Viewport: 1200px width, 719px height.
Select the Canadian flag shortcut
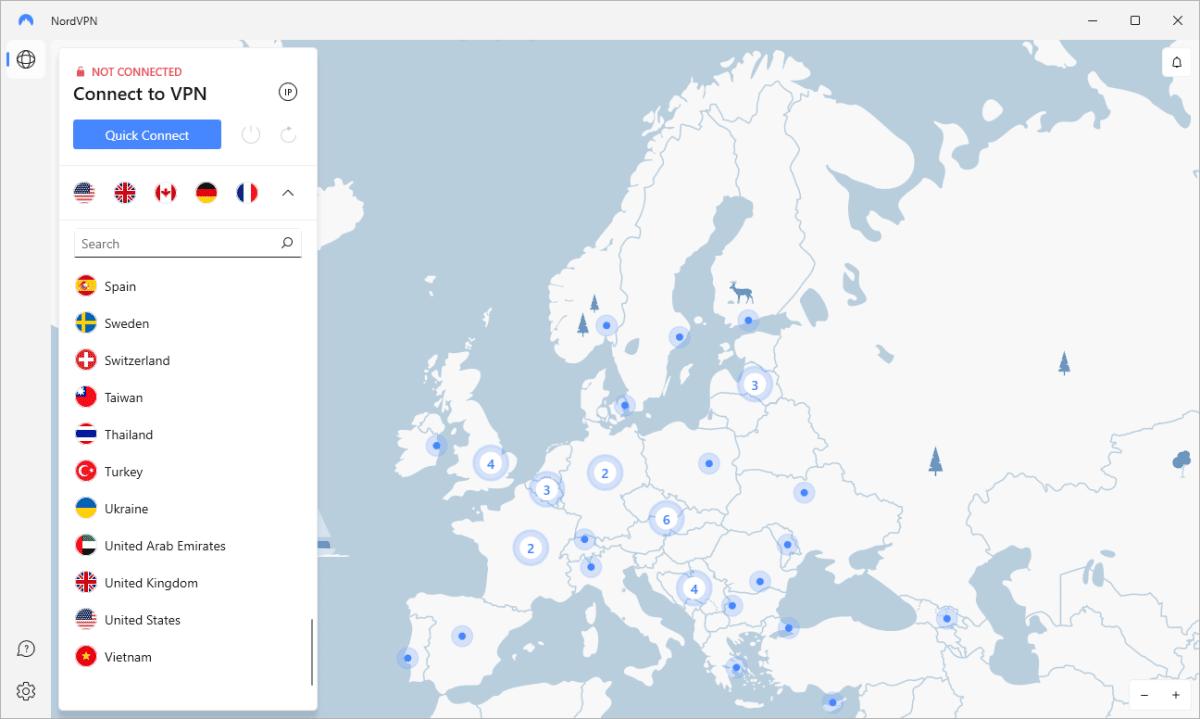pos(165,193)
